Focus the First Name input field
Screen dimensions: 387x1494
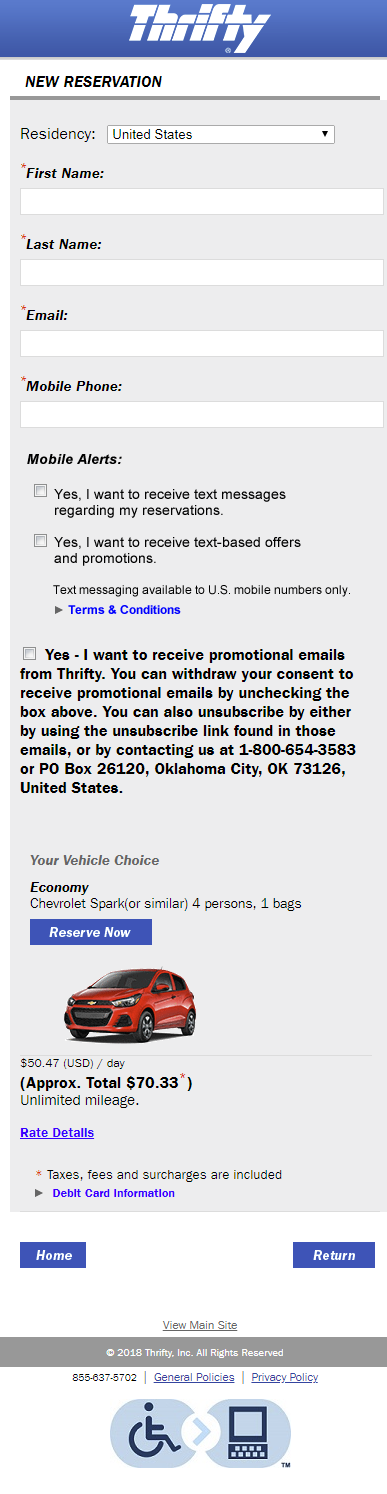(x=202, y=201)
